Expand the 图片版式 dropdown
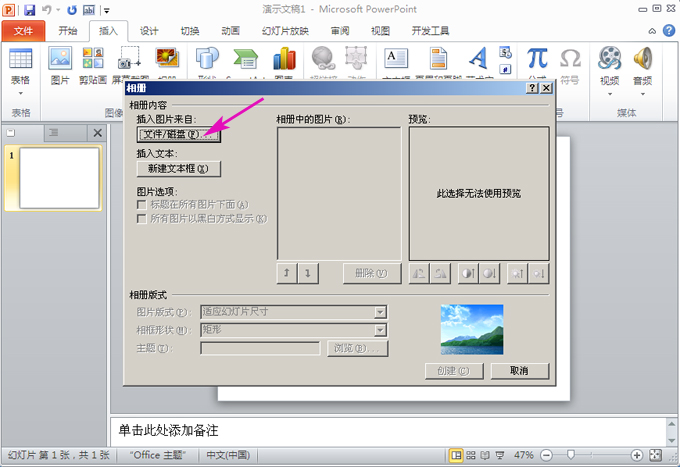The width and height of the screenshot is (680, 467). 380,311
